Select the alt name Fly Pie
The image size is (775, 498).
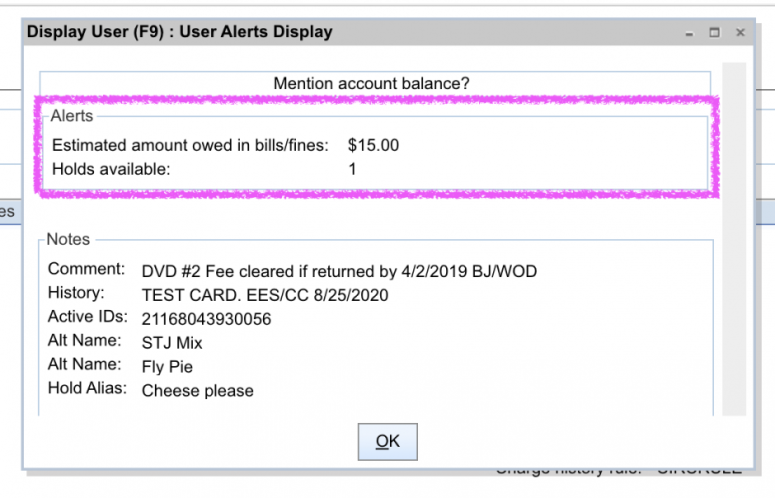[x=168, y=367]
